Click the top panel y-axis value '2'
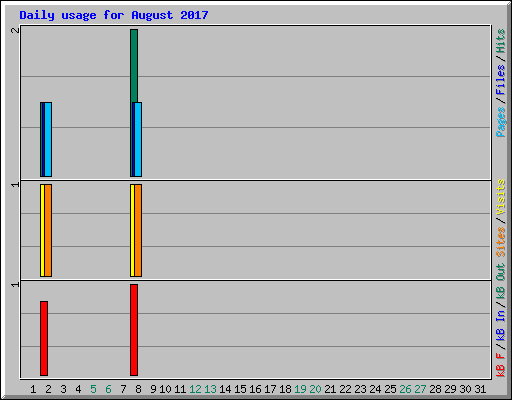This screenshot has height=400, width=512. 15,30
